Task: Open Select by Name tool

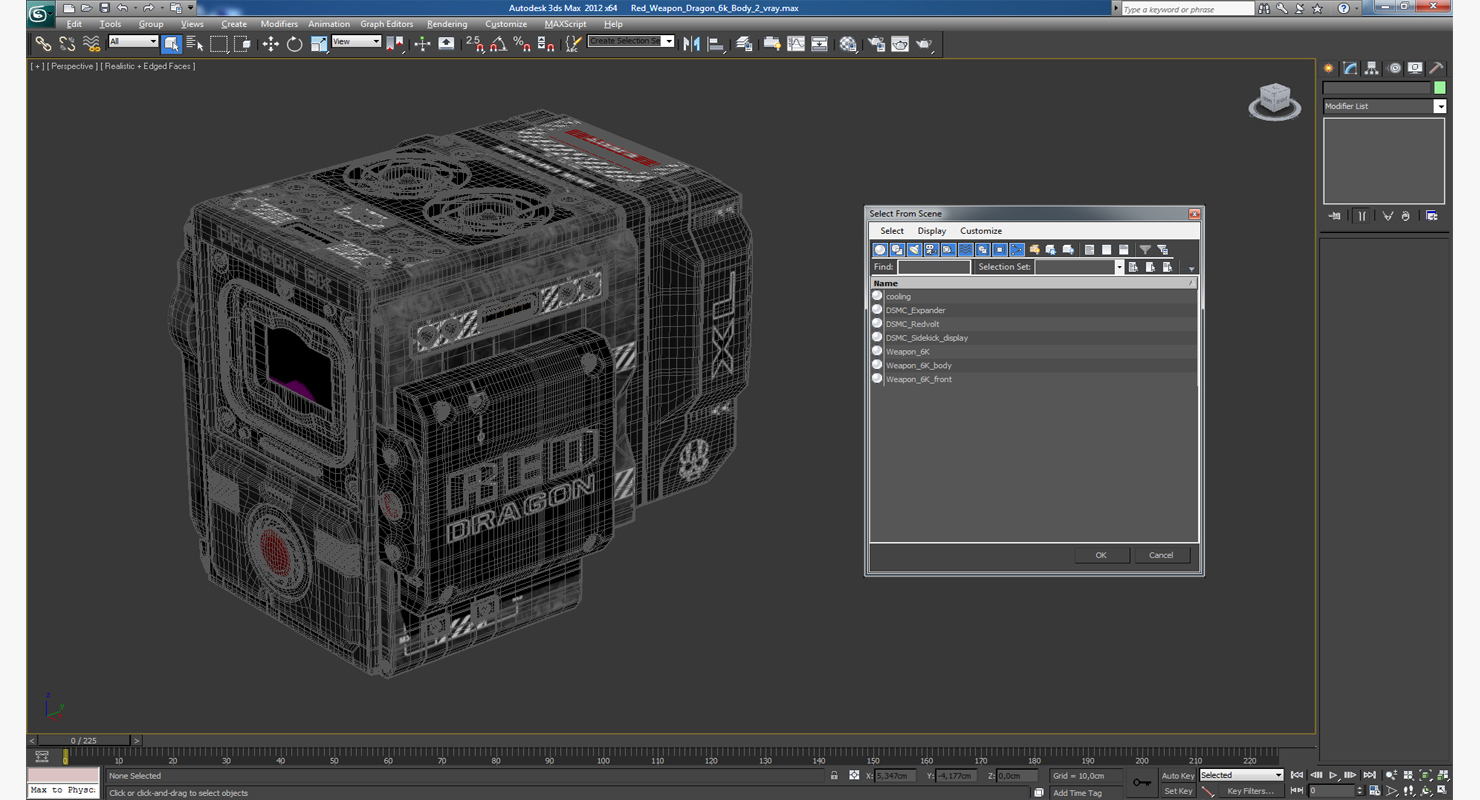Action: (x=194, y=44)
